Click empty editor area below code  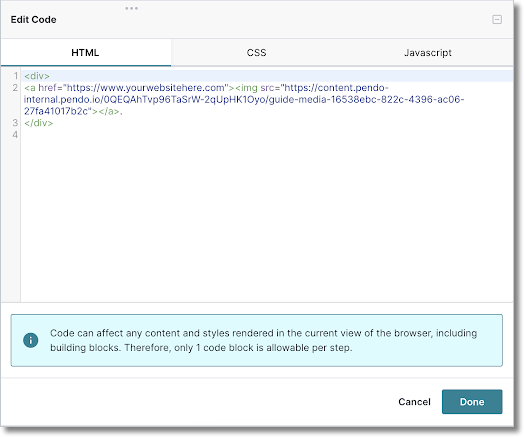click(x=267, y=217)
